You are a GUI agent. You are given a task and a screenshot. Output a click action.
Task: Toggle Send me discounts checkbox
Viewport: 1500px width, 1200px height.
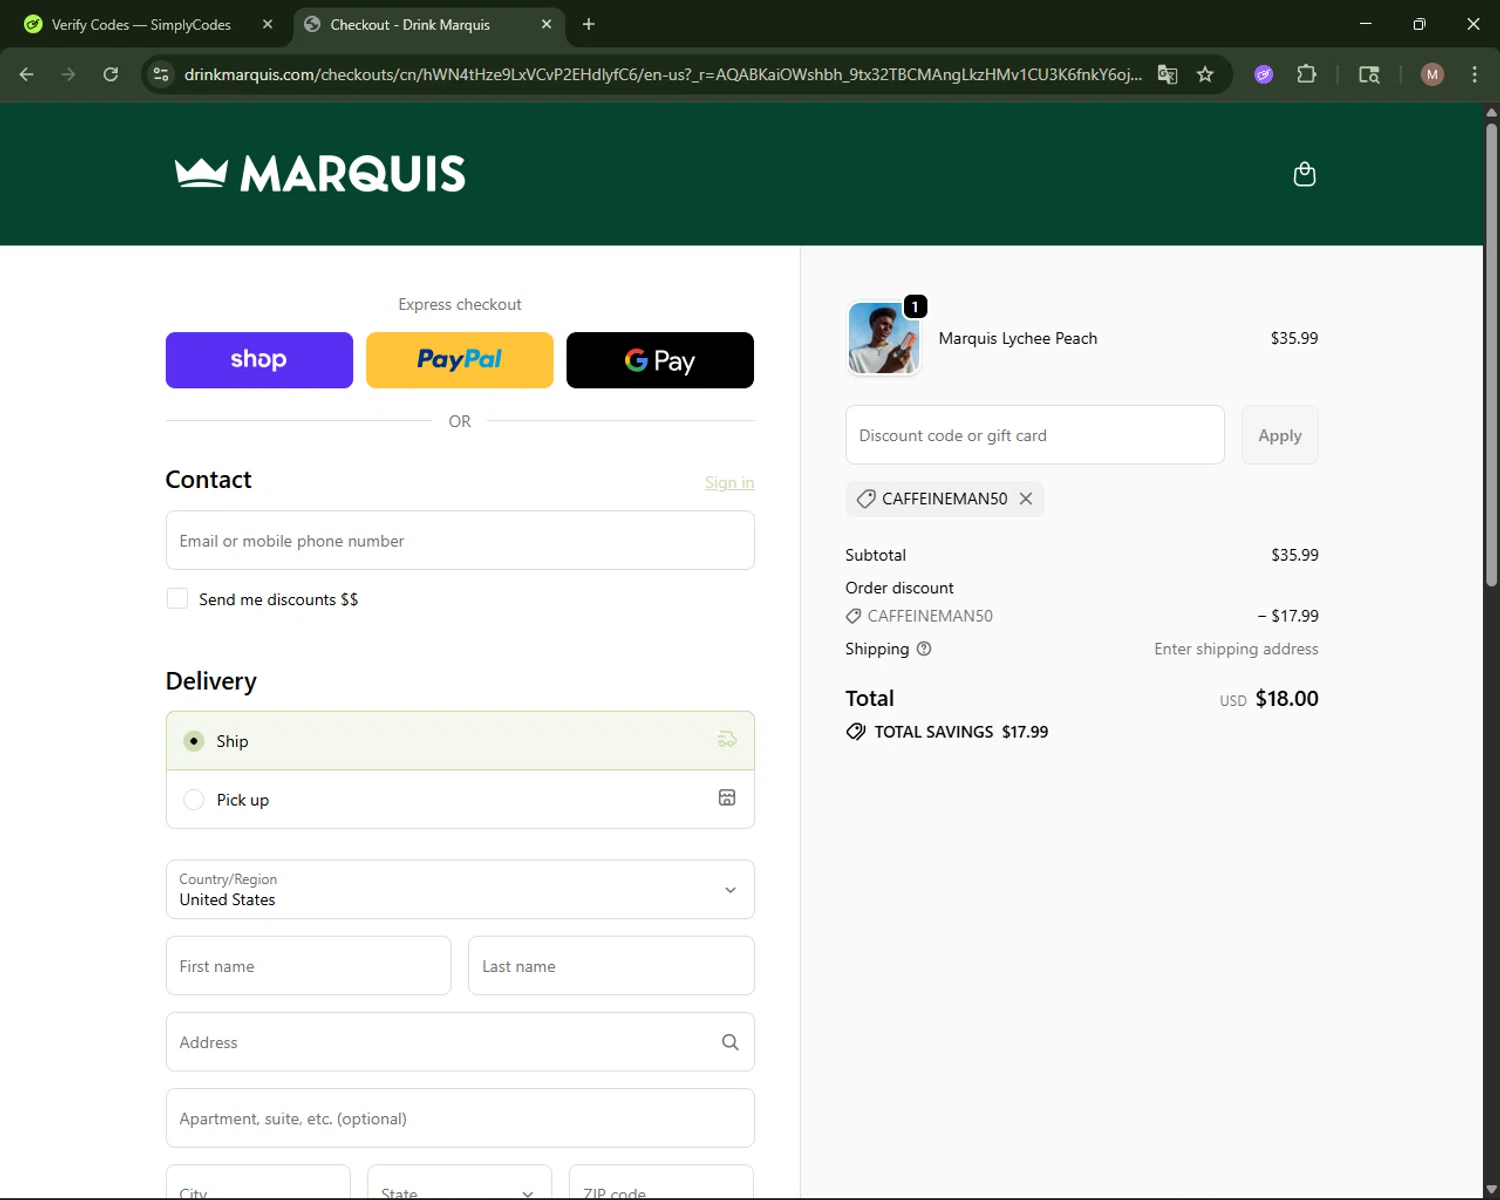(x=177, y=598)
